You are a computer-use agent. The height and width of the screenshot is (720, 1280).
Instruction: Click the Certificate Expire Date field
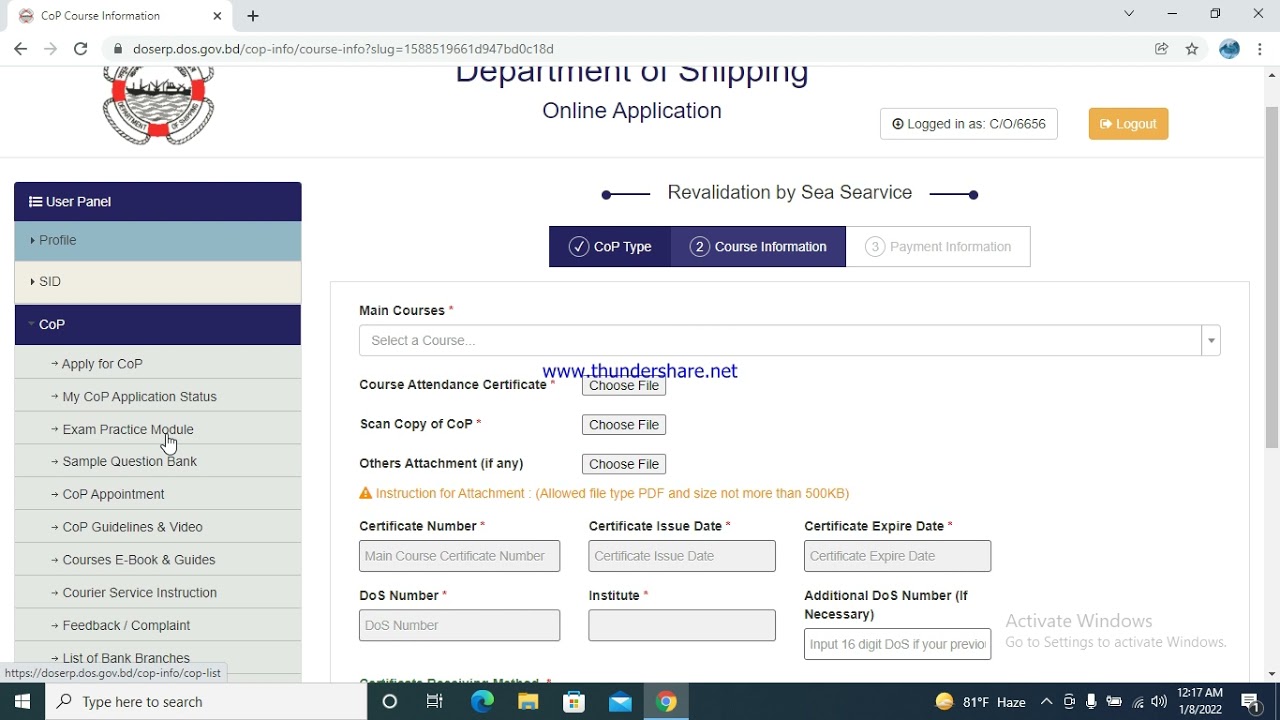[x=898, y=556]
